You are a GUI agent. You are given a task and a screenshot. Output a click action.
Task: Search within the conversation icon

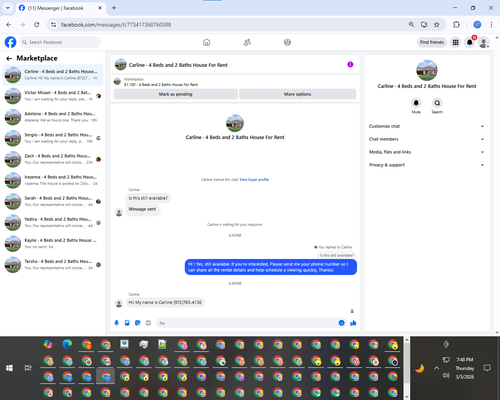[x=437, y=103]
